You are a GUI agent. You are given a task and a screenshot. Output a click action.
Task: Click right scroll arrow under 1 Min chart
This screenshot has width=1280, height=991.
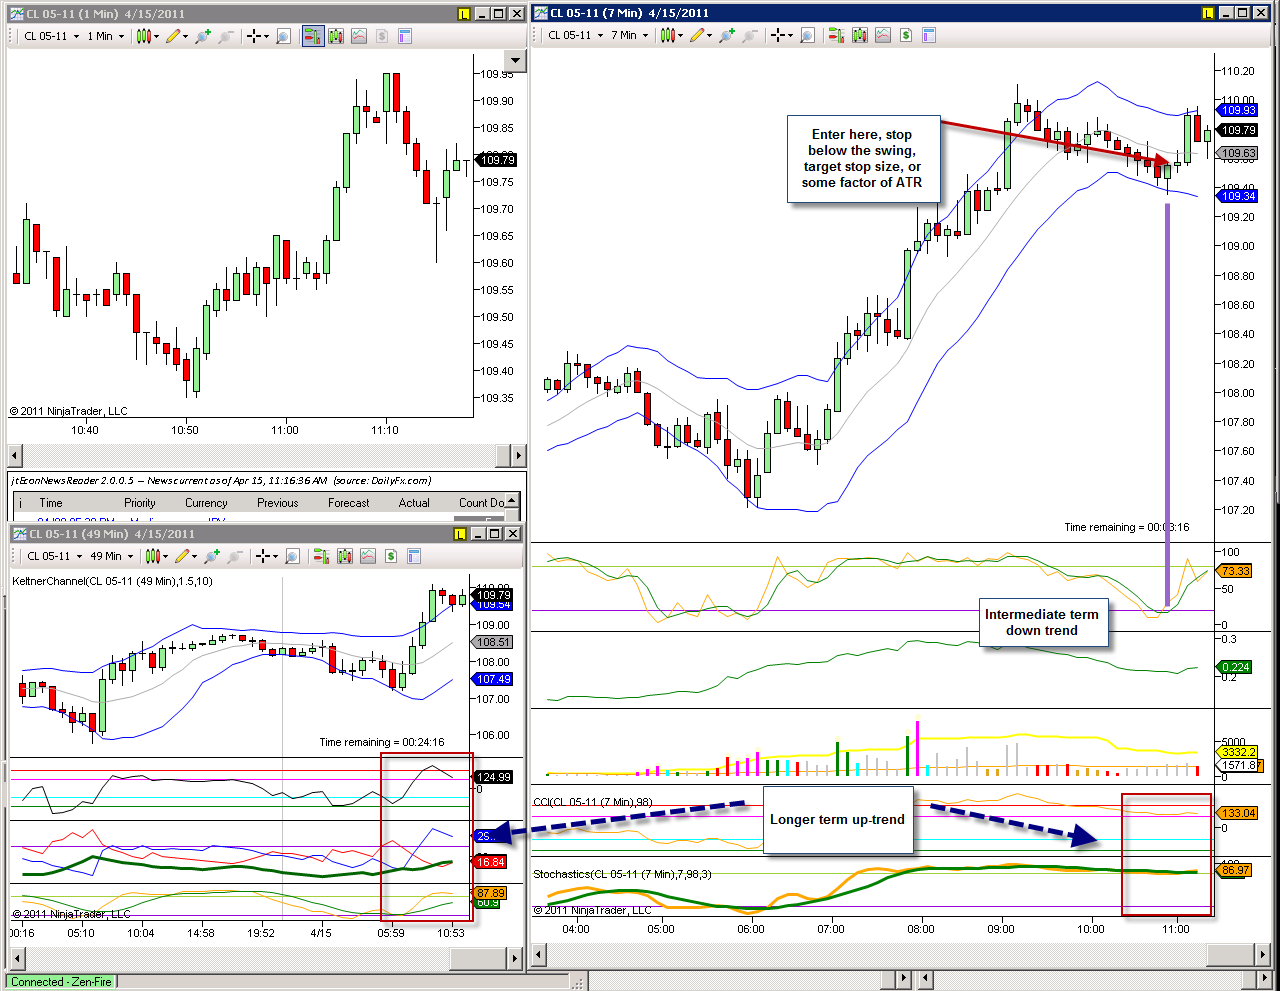coord(518,456)
